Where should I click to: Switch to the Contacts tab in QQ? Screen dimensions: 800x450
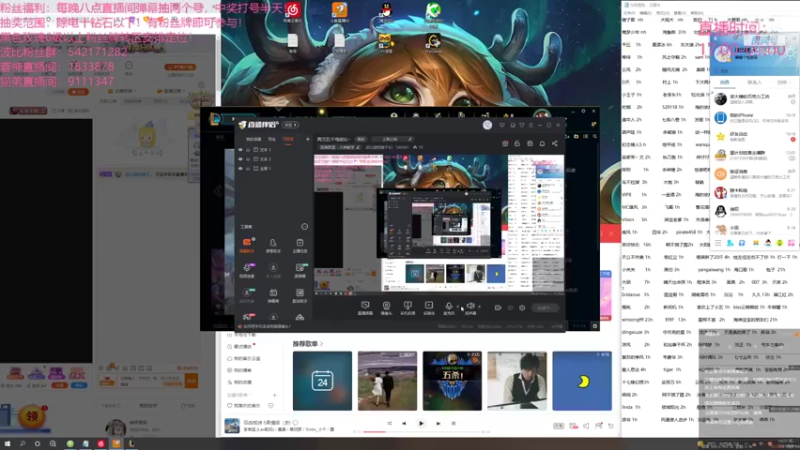754,82
